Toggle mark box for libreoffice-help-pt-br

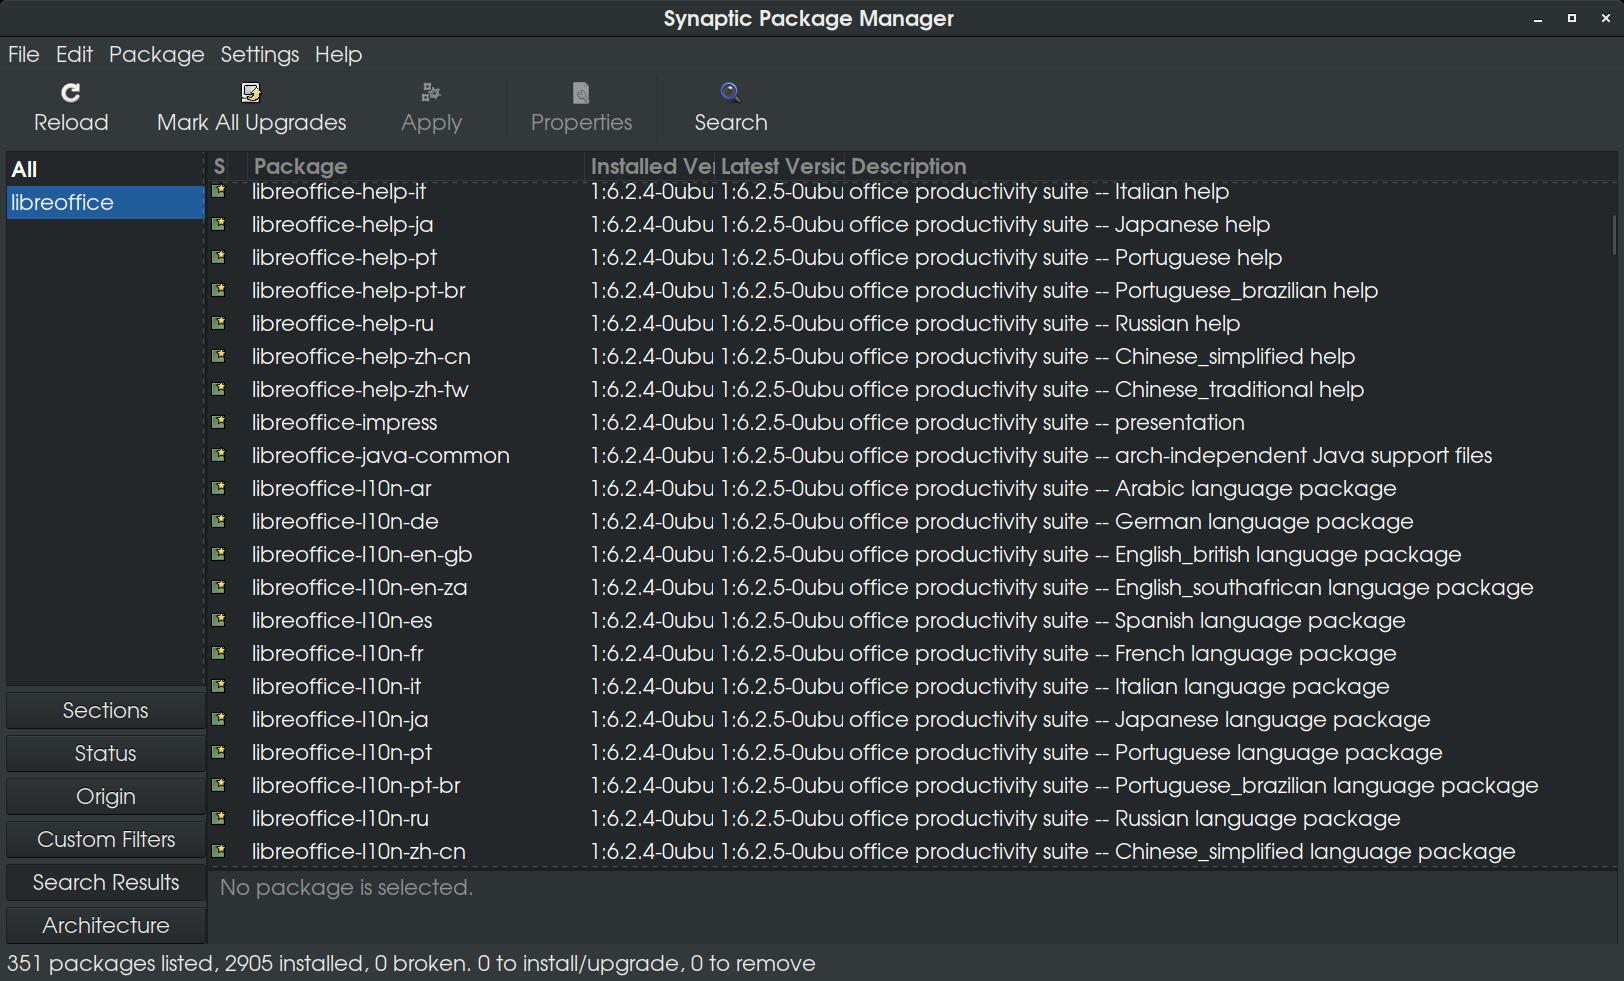pos(219,290)
